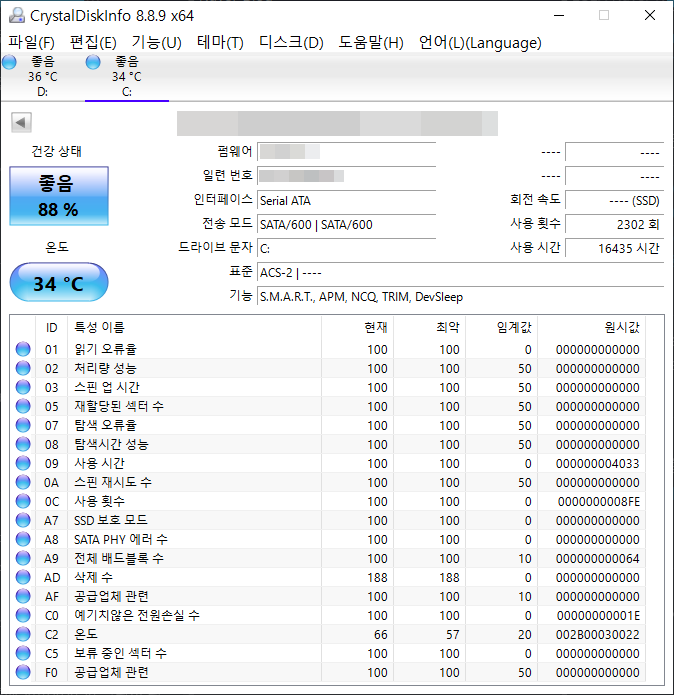Click the 인터페이스 field showing Serial ATA
Image resolution: width=674 pixels, height=695 pixels.
(x=347, y=200)
